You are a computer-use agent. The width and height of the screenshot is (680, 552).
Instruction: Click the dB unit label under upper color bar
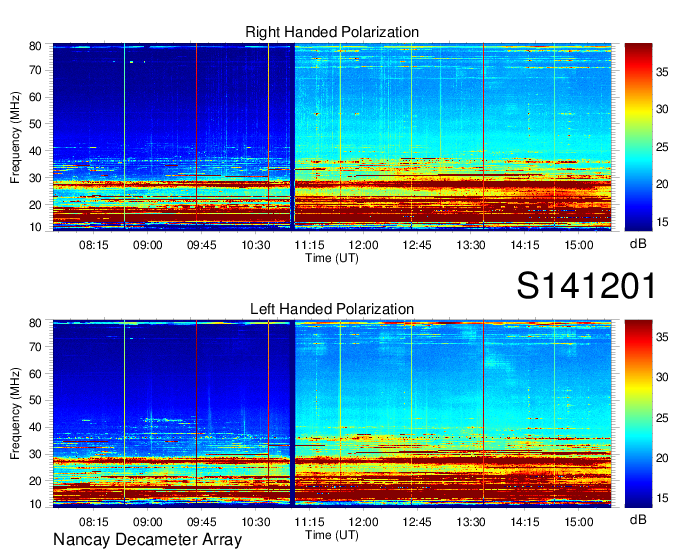click(638, 244)
